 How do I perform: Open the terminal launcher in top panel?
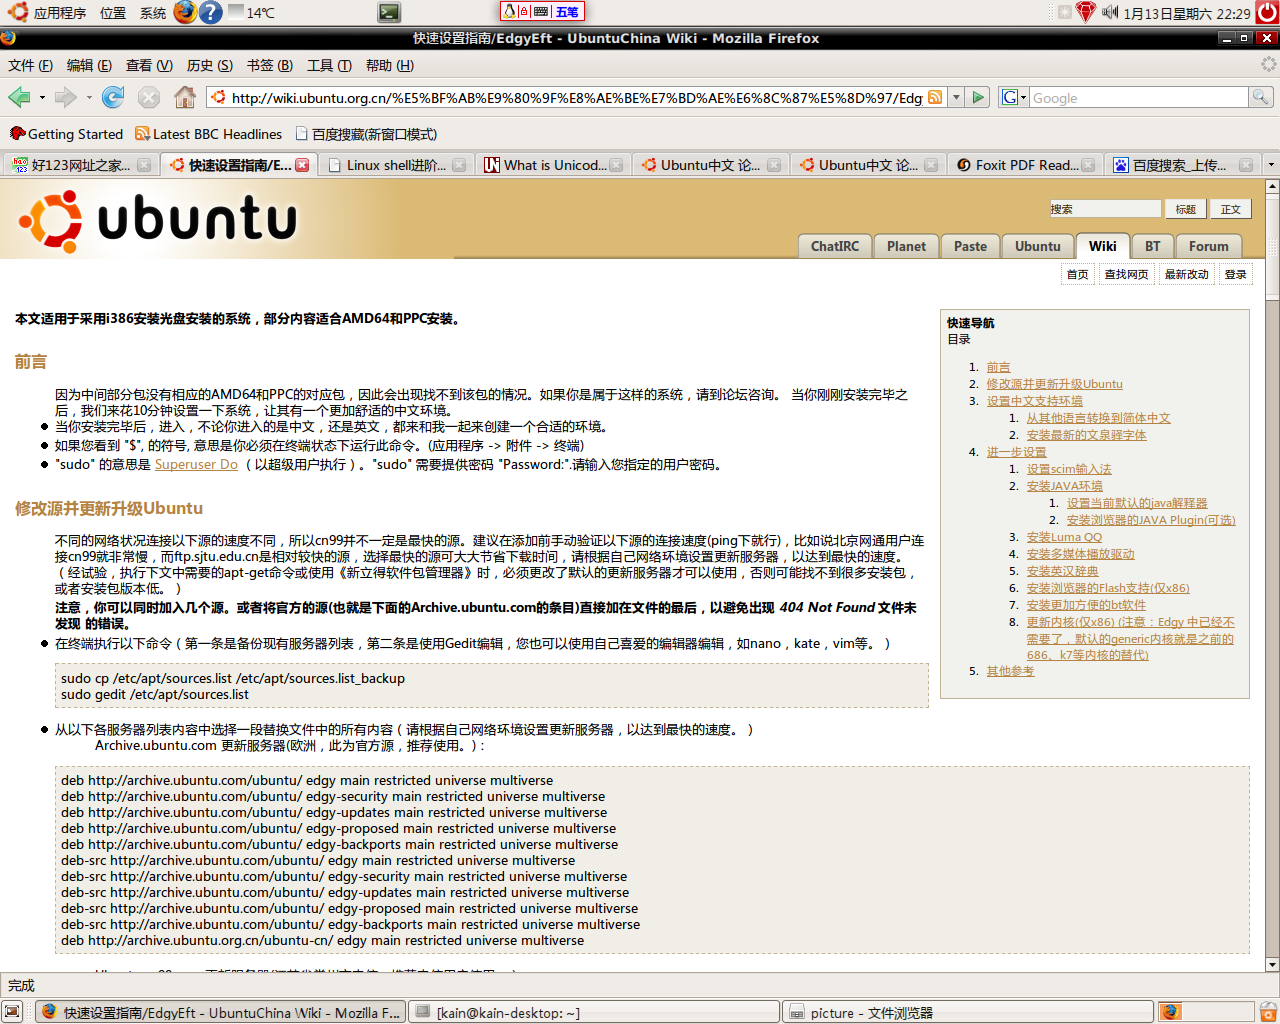coord(390,12)
